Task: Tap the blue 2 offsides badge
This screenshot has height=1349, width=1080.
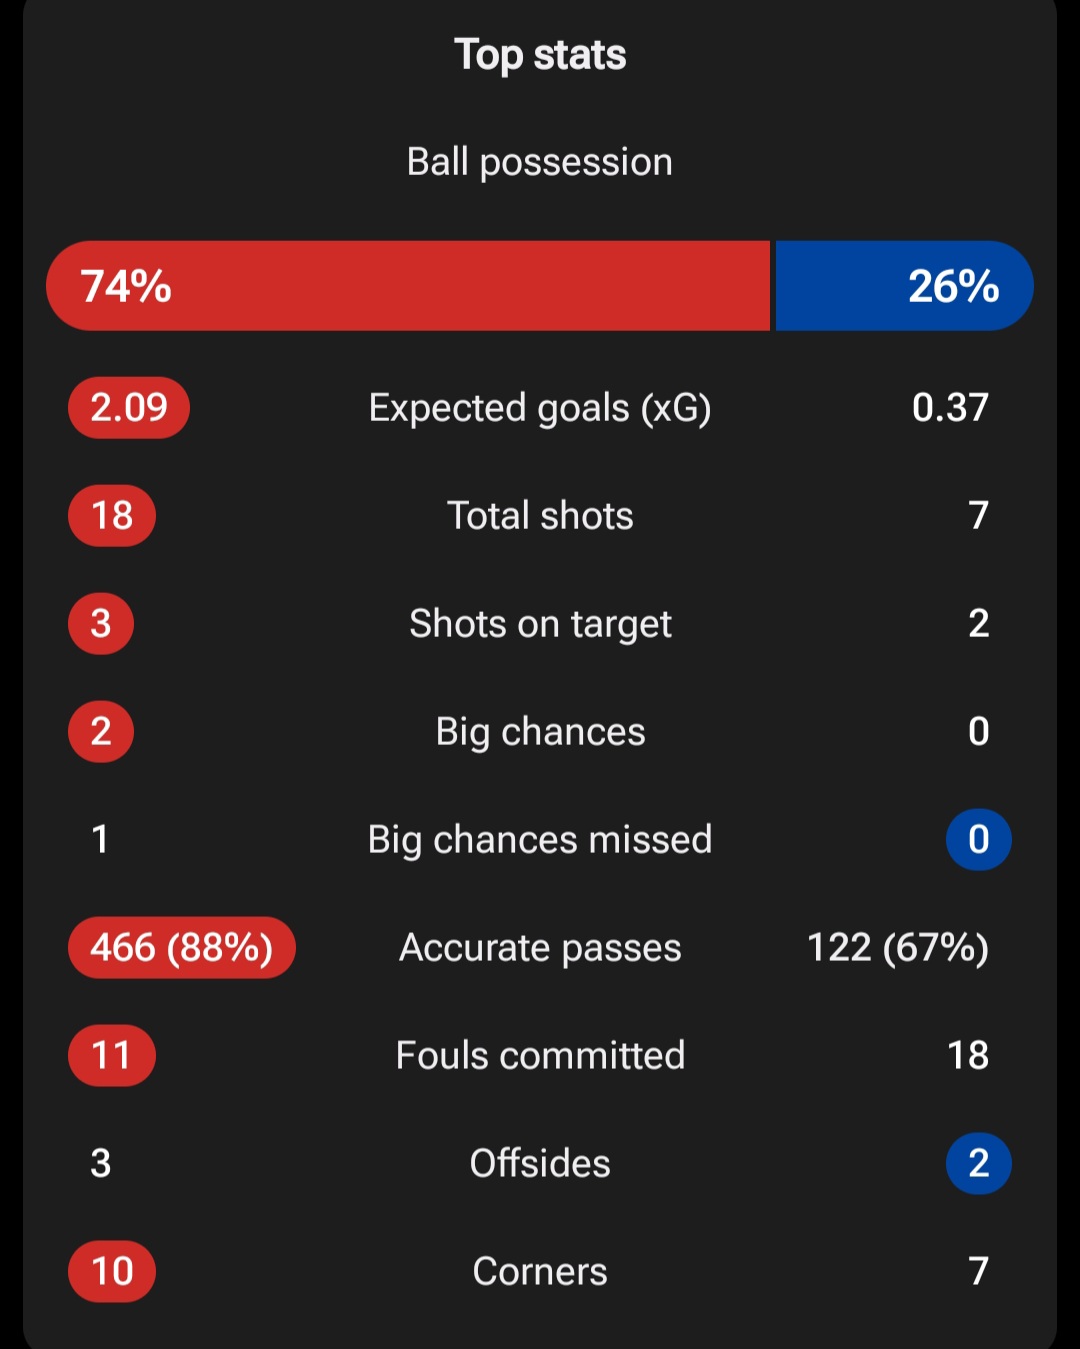Action: pos(979,1163)
